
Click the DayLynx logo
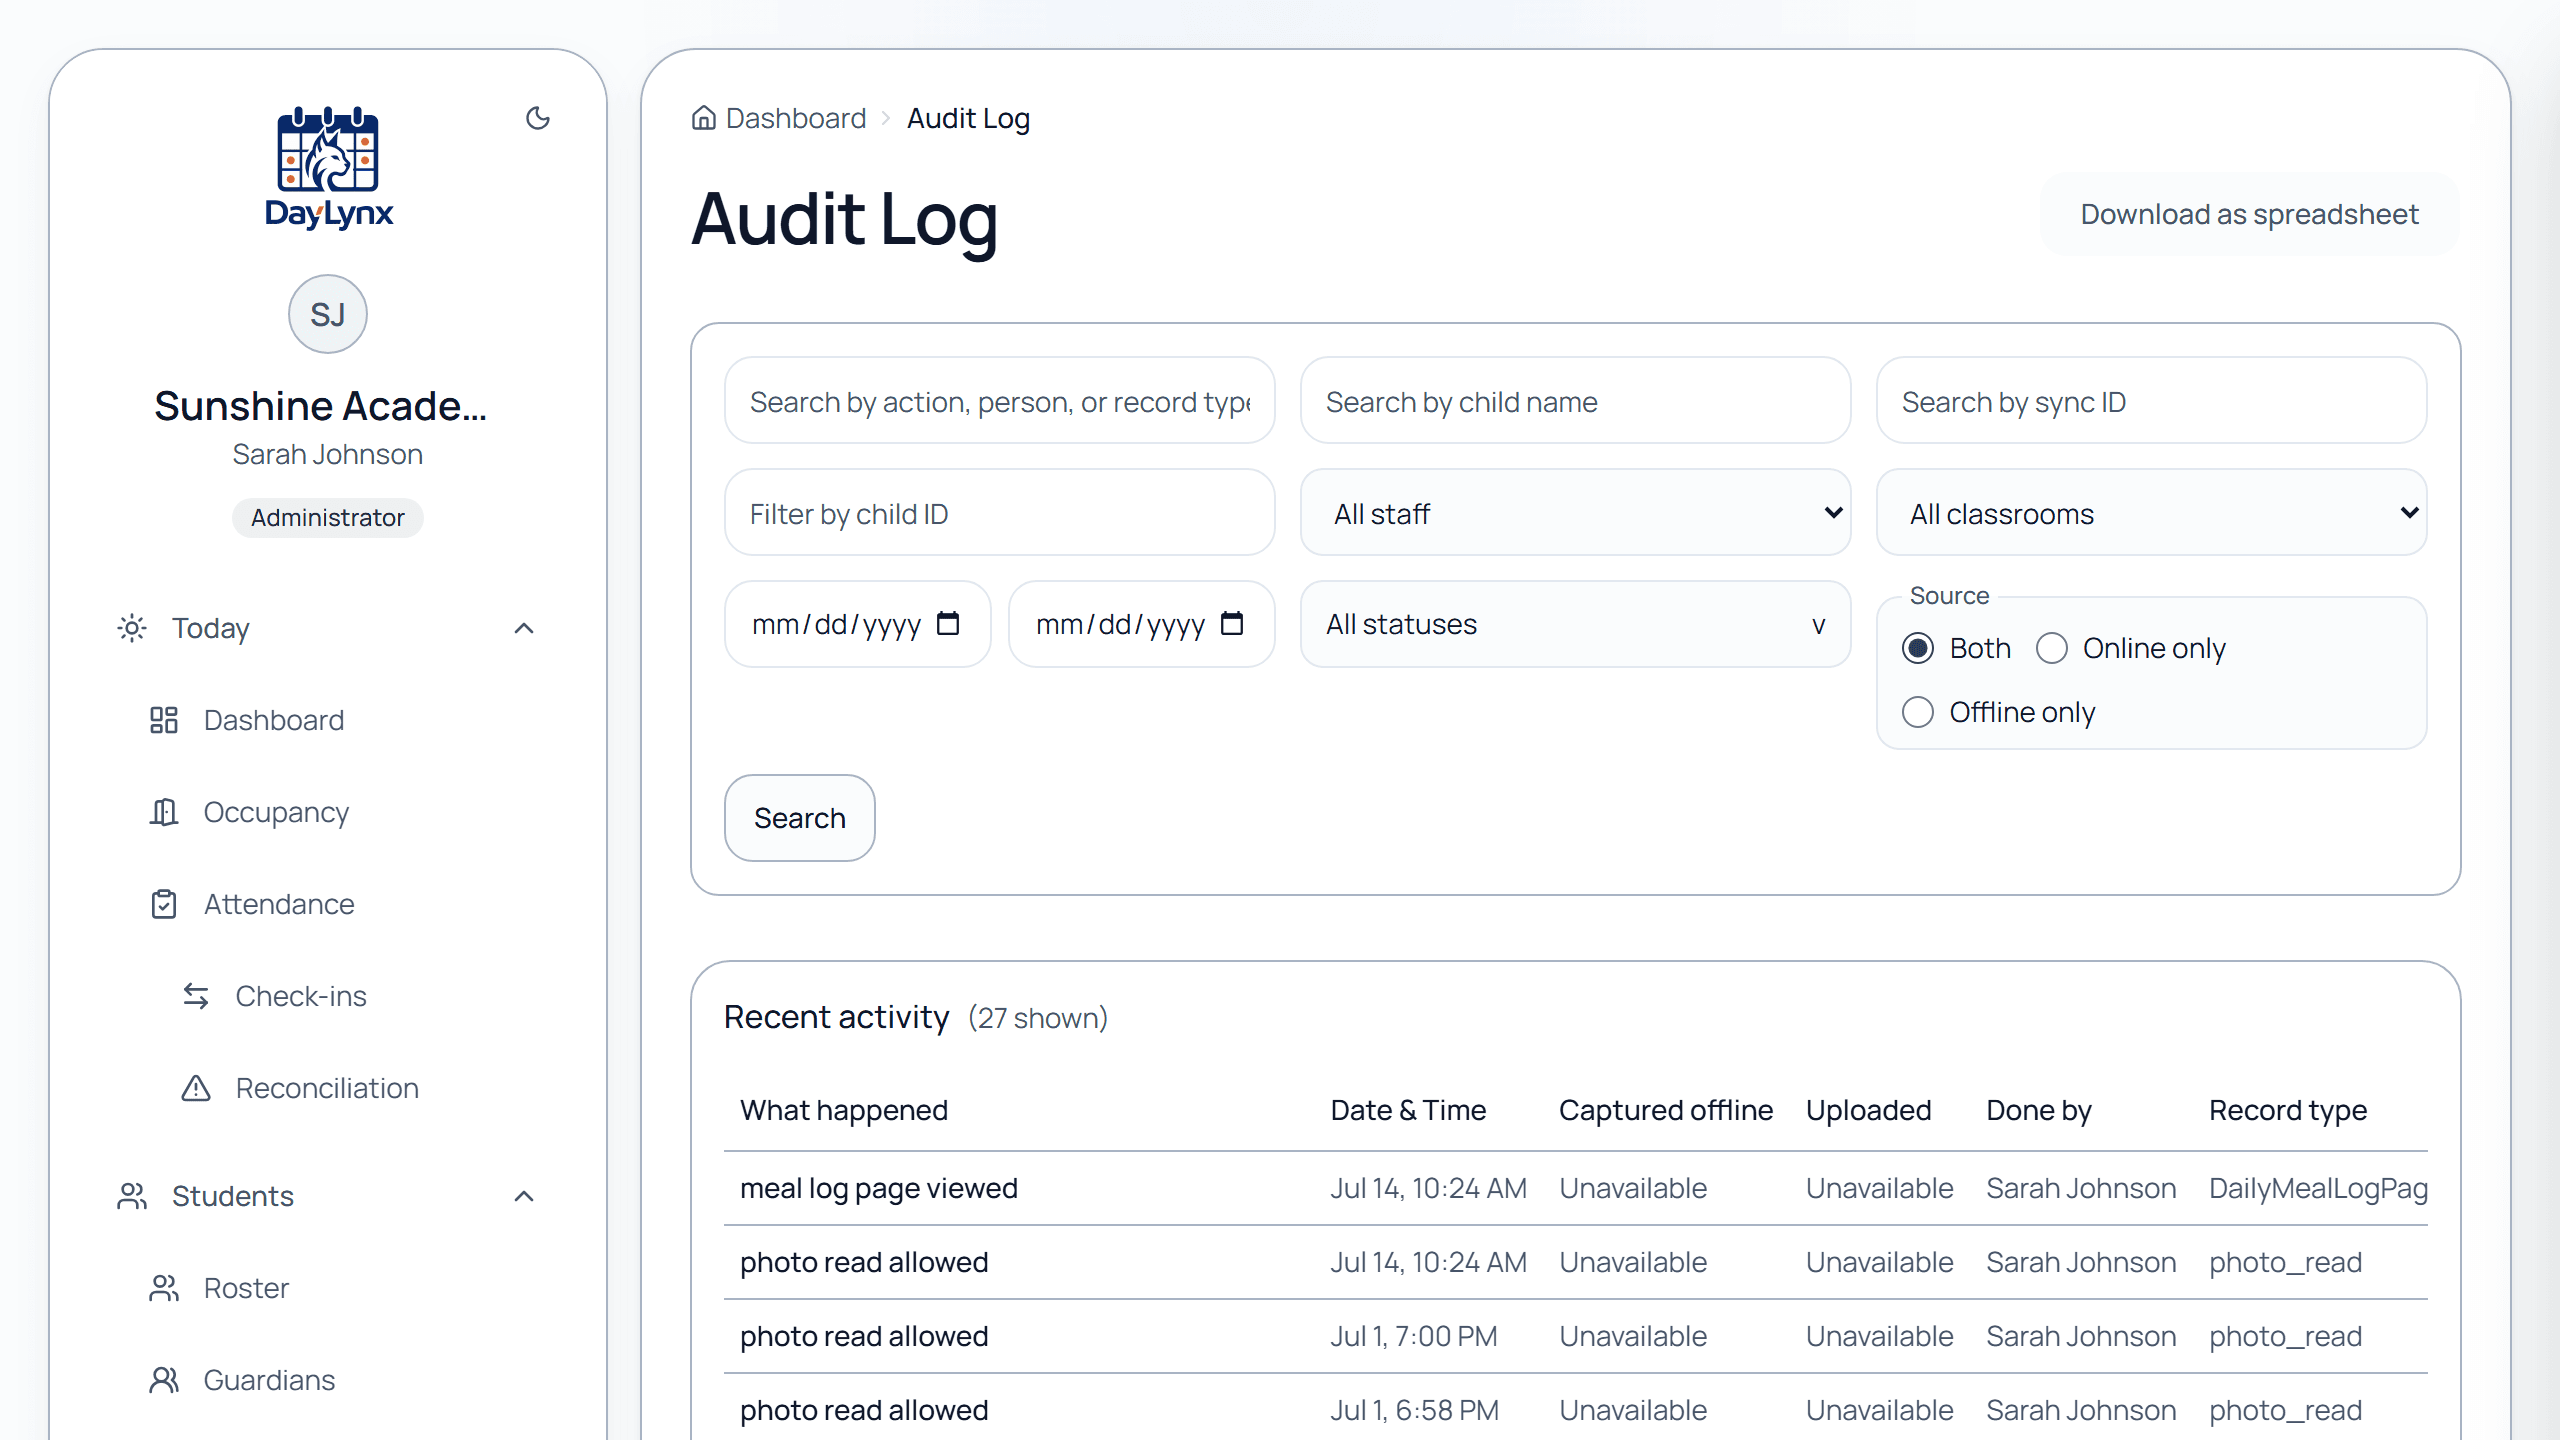coord(328,168)
